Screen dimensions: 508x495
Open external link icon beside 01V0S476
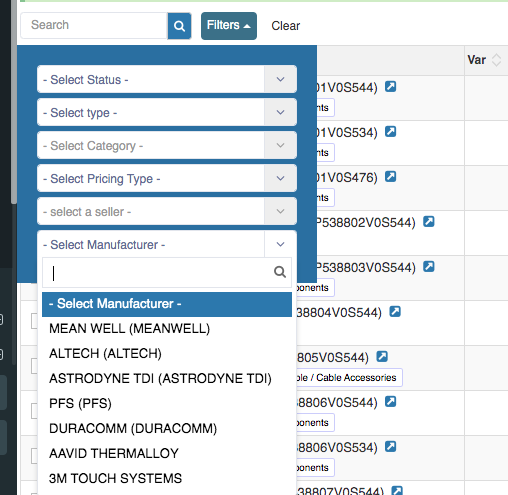point(390,177)
